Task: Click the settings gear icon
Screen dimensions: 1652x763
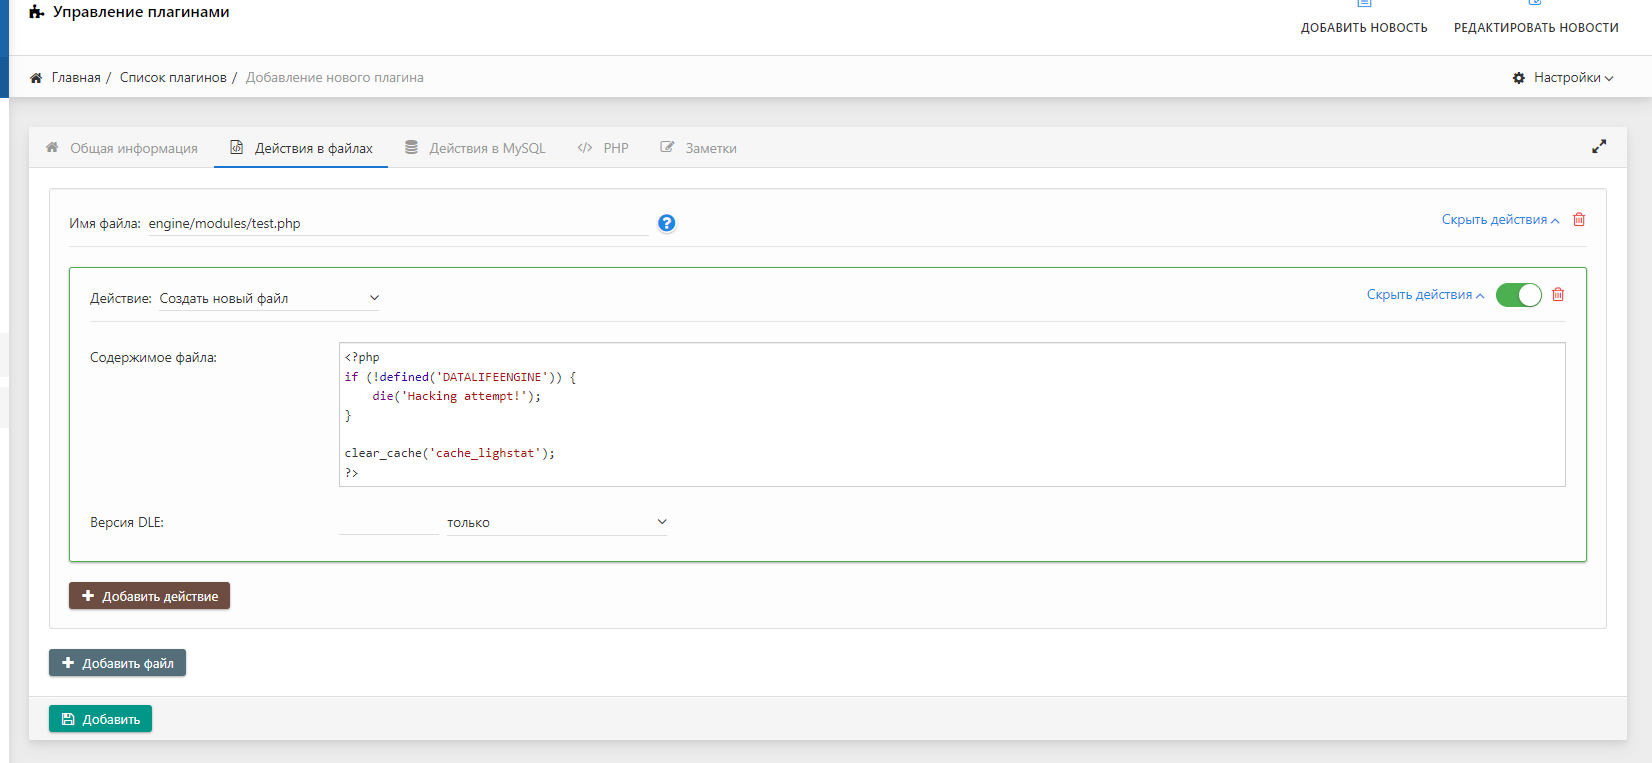Action: pyautogui.click(x=1519, y=77)
